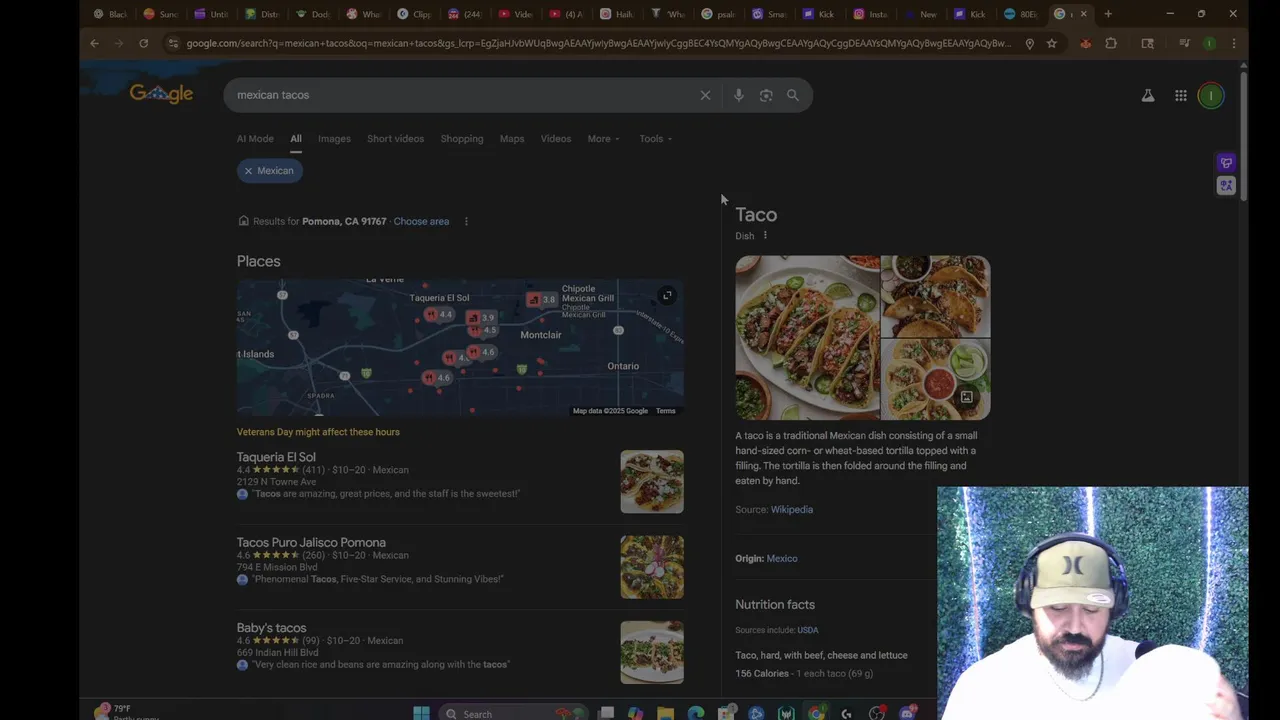
Task: Open File Explorer from taskbar
Action: (x=666, y=713)
